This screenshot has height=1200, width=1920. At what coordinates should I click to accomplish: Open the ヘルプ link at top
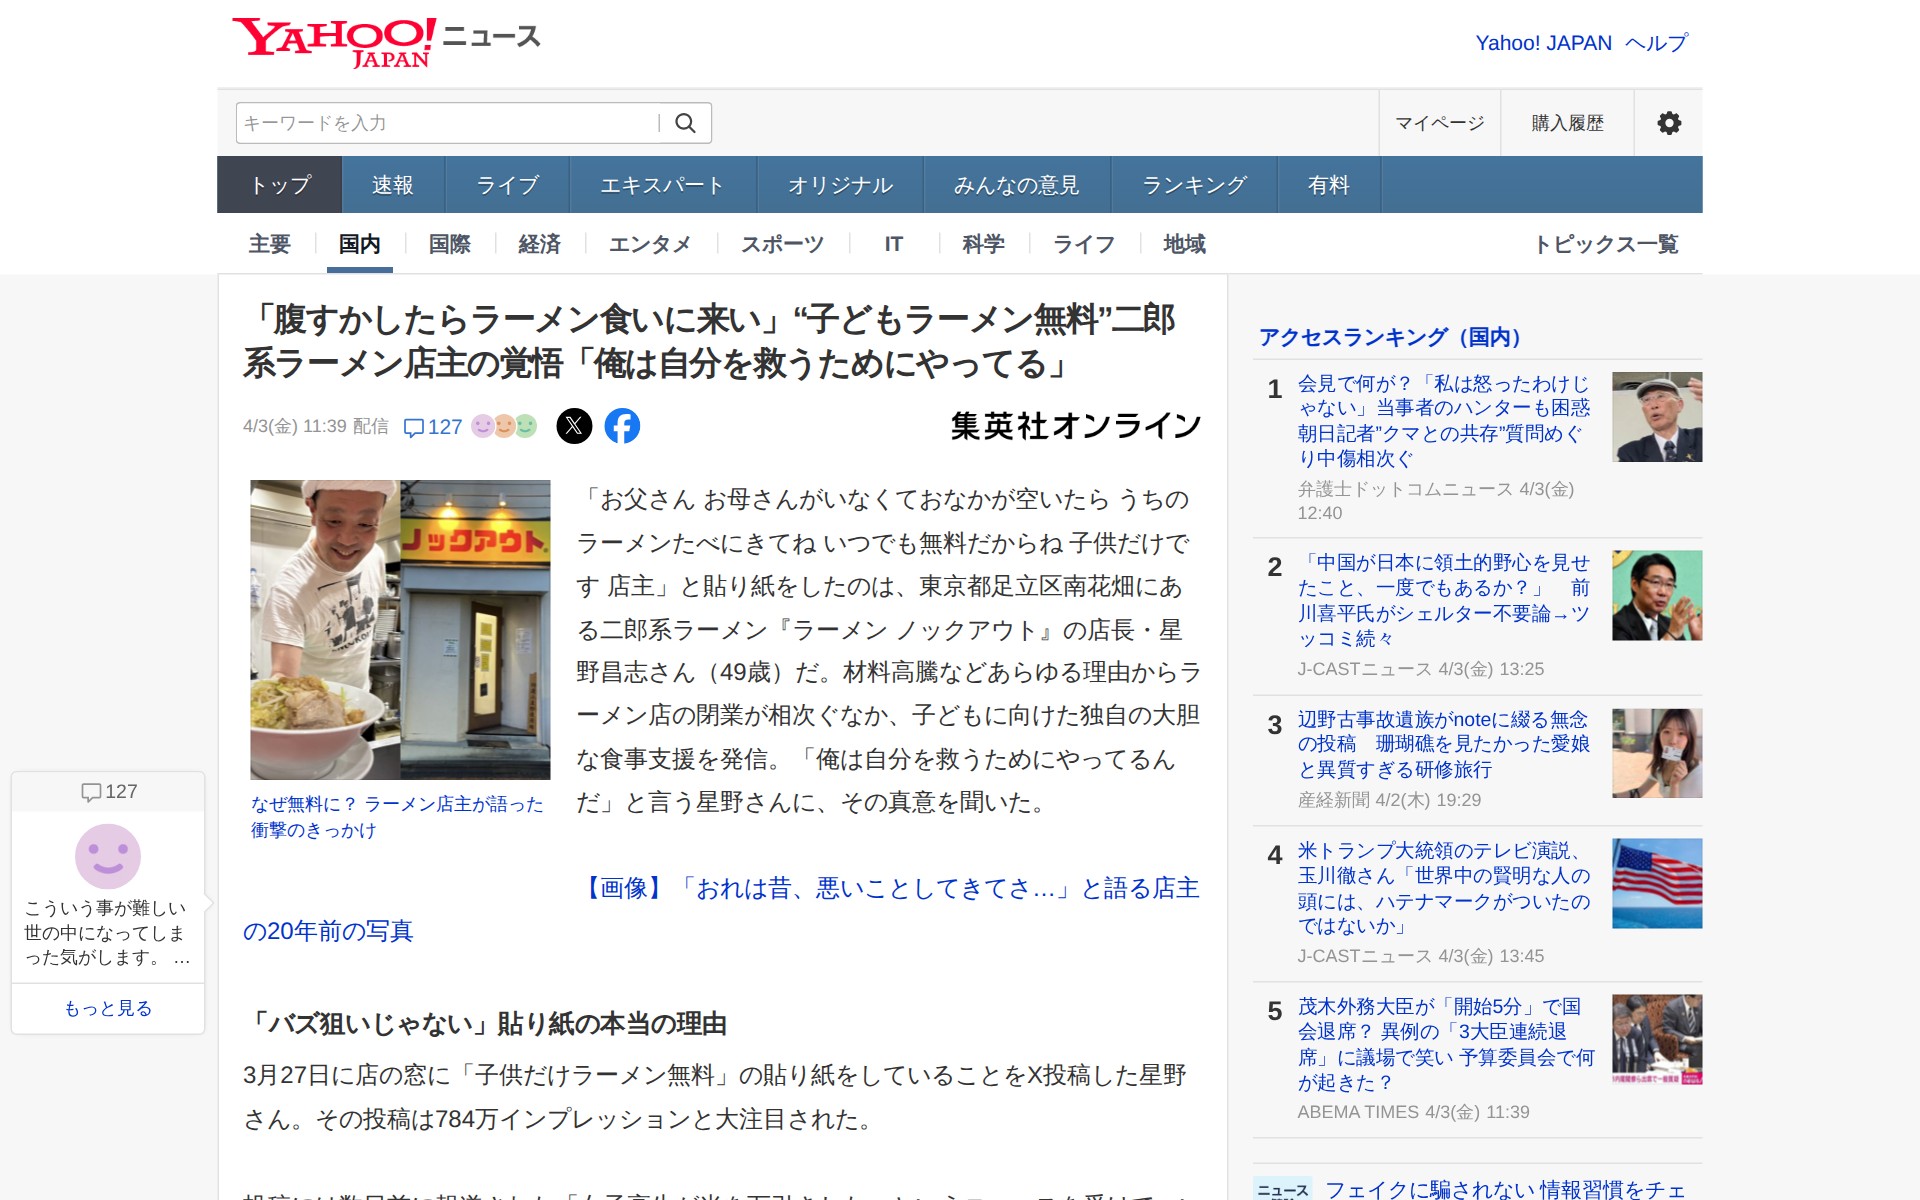point(1656,43)
